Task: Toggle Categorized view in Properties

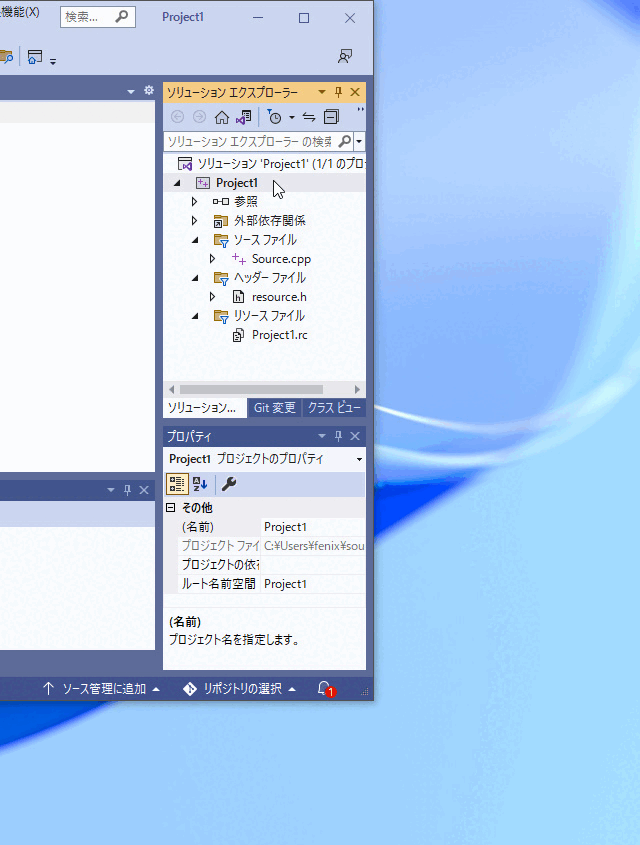Action: pyautogui.click(x=177, y=484)
